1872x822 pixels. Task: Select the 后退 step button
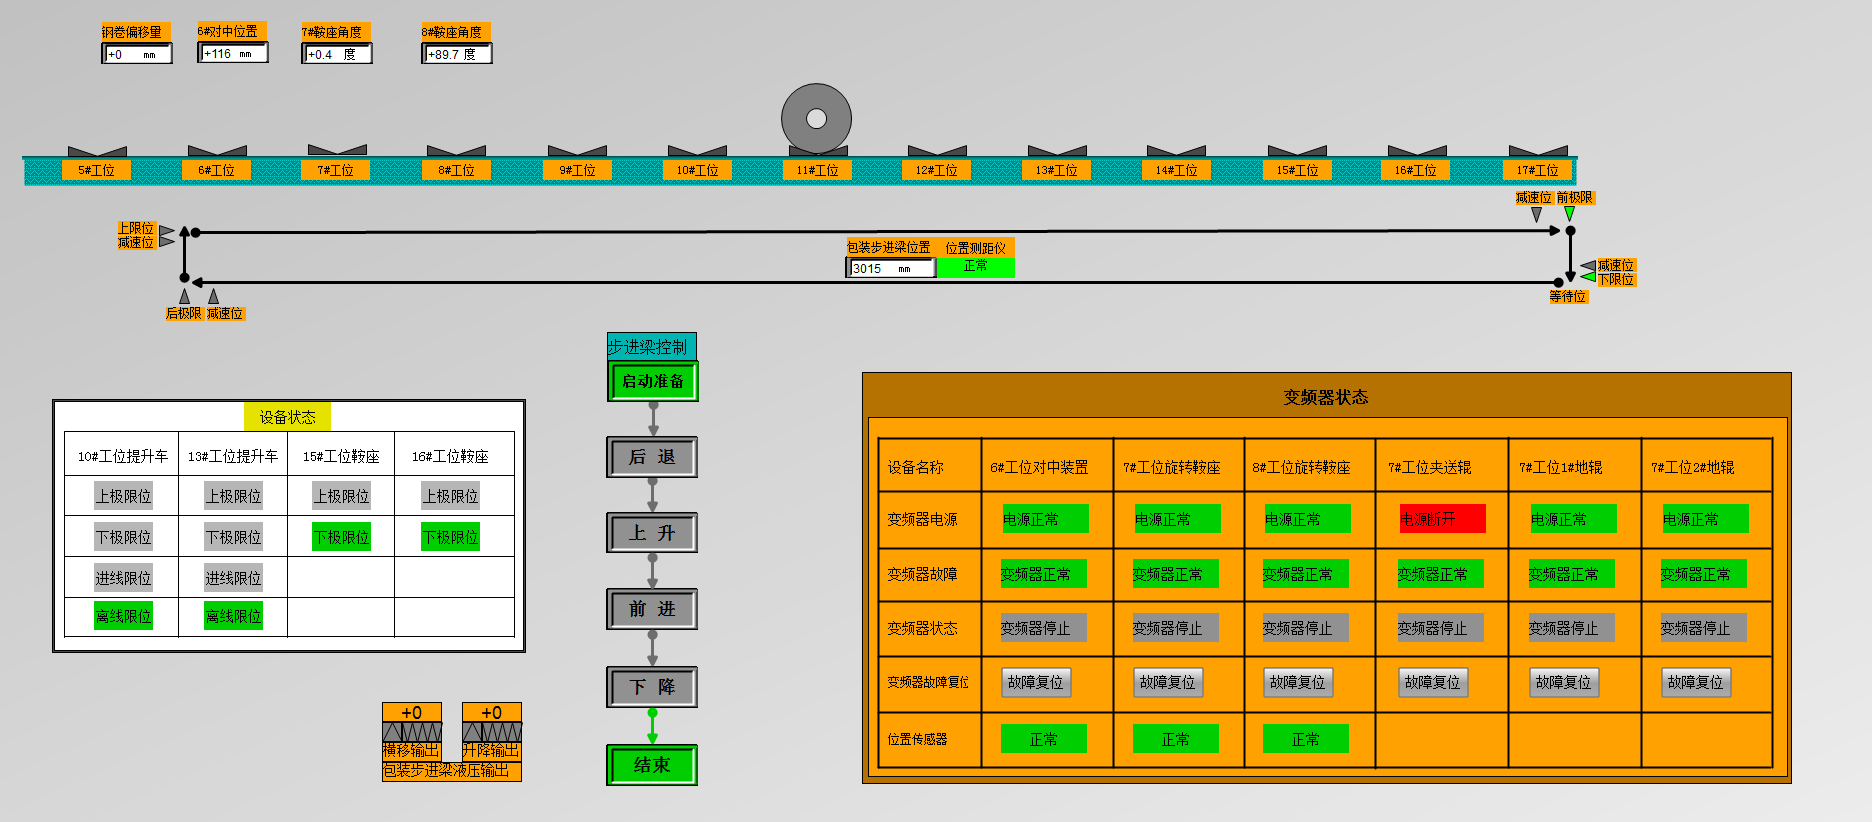click(x=652, y=457)
